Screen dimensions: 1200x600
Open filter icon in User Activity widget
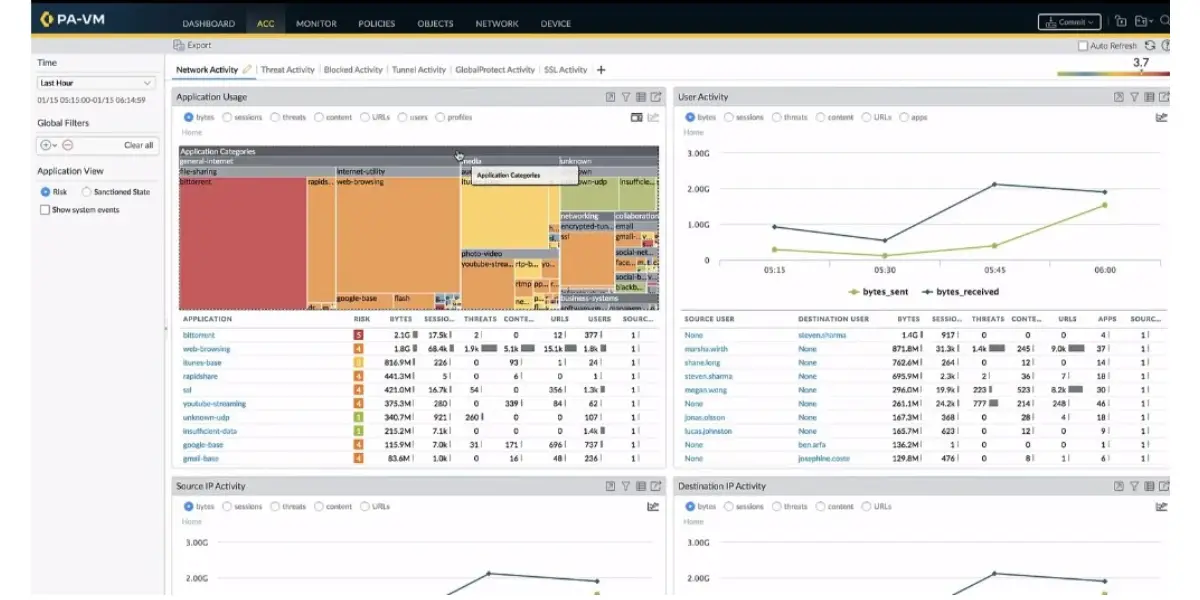(1134, 97)
